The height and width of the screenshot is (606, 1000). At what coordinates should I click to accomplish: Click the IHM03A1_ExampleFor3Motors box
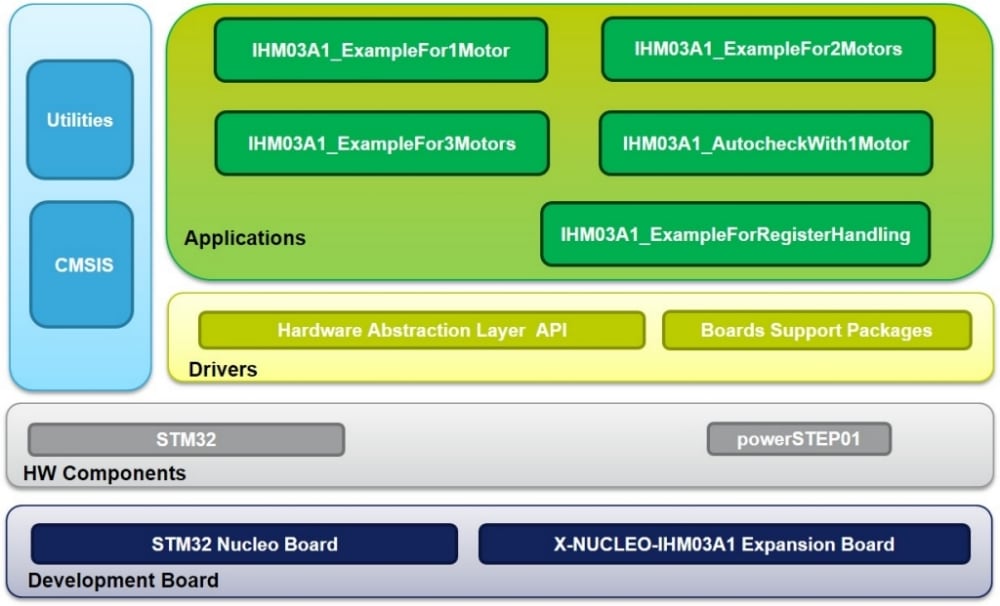coord(382,143)
